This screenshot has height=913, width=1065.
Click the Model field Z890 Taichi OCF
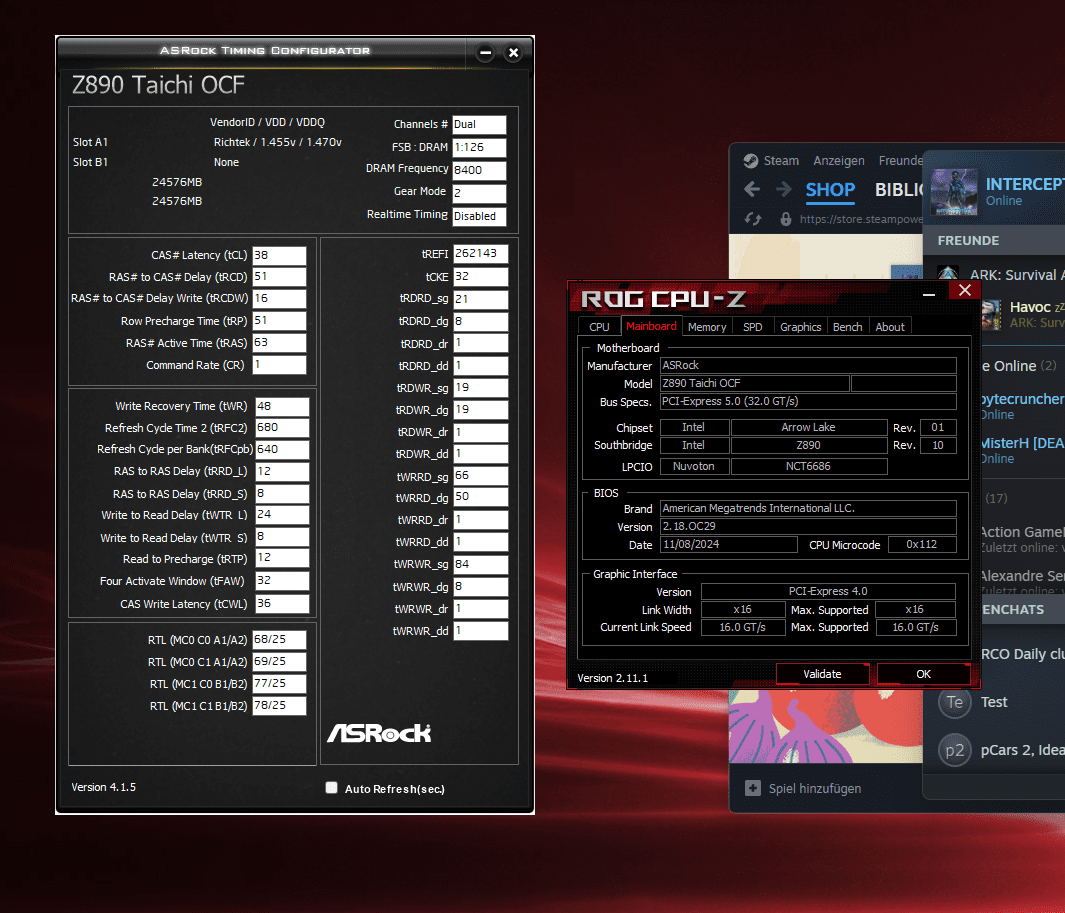click(754, 383)
